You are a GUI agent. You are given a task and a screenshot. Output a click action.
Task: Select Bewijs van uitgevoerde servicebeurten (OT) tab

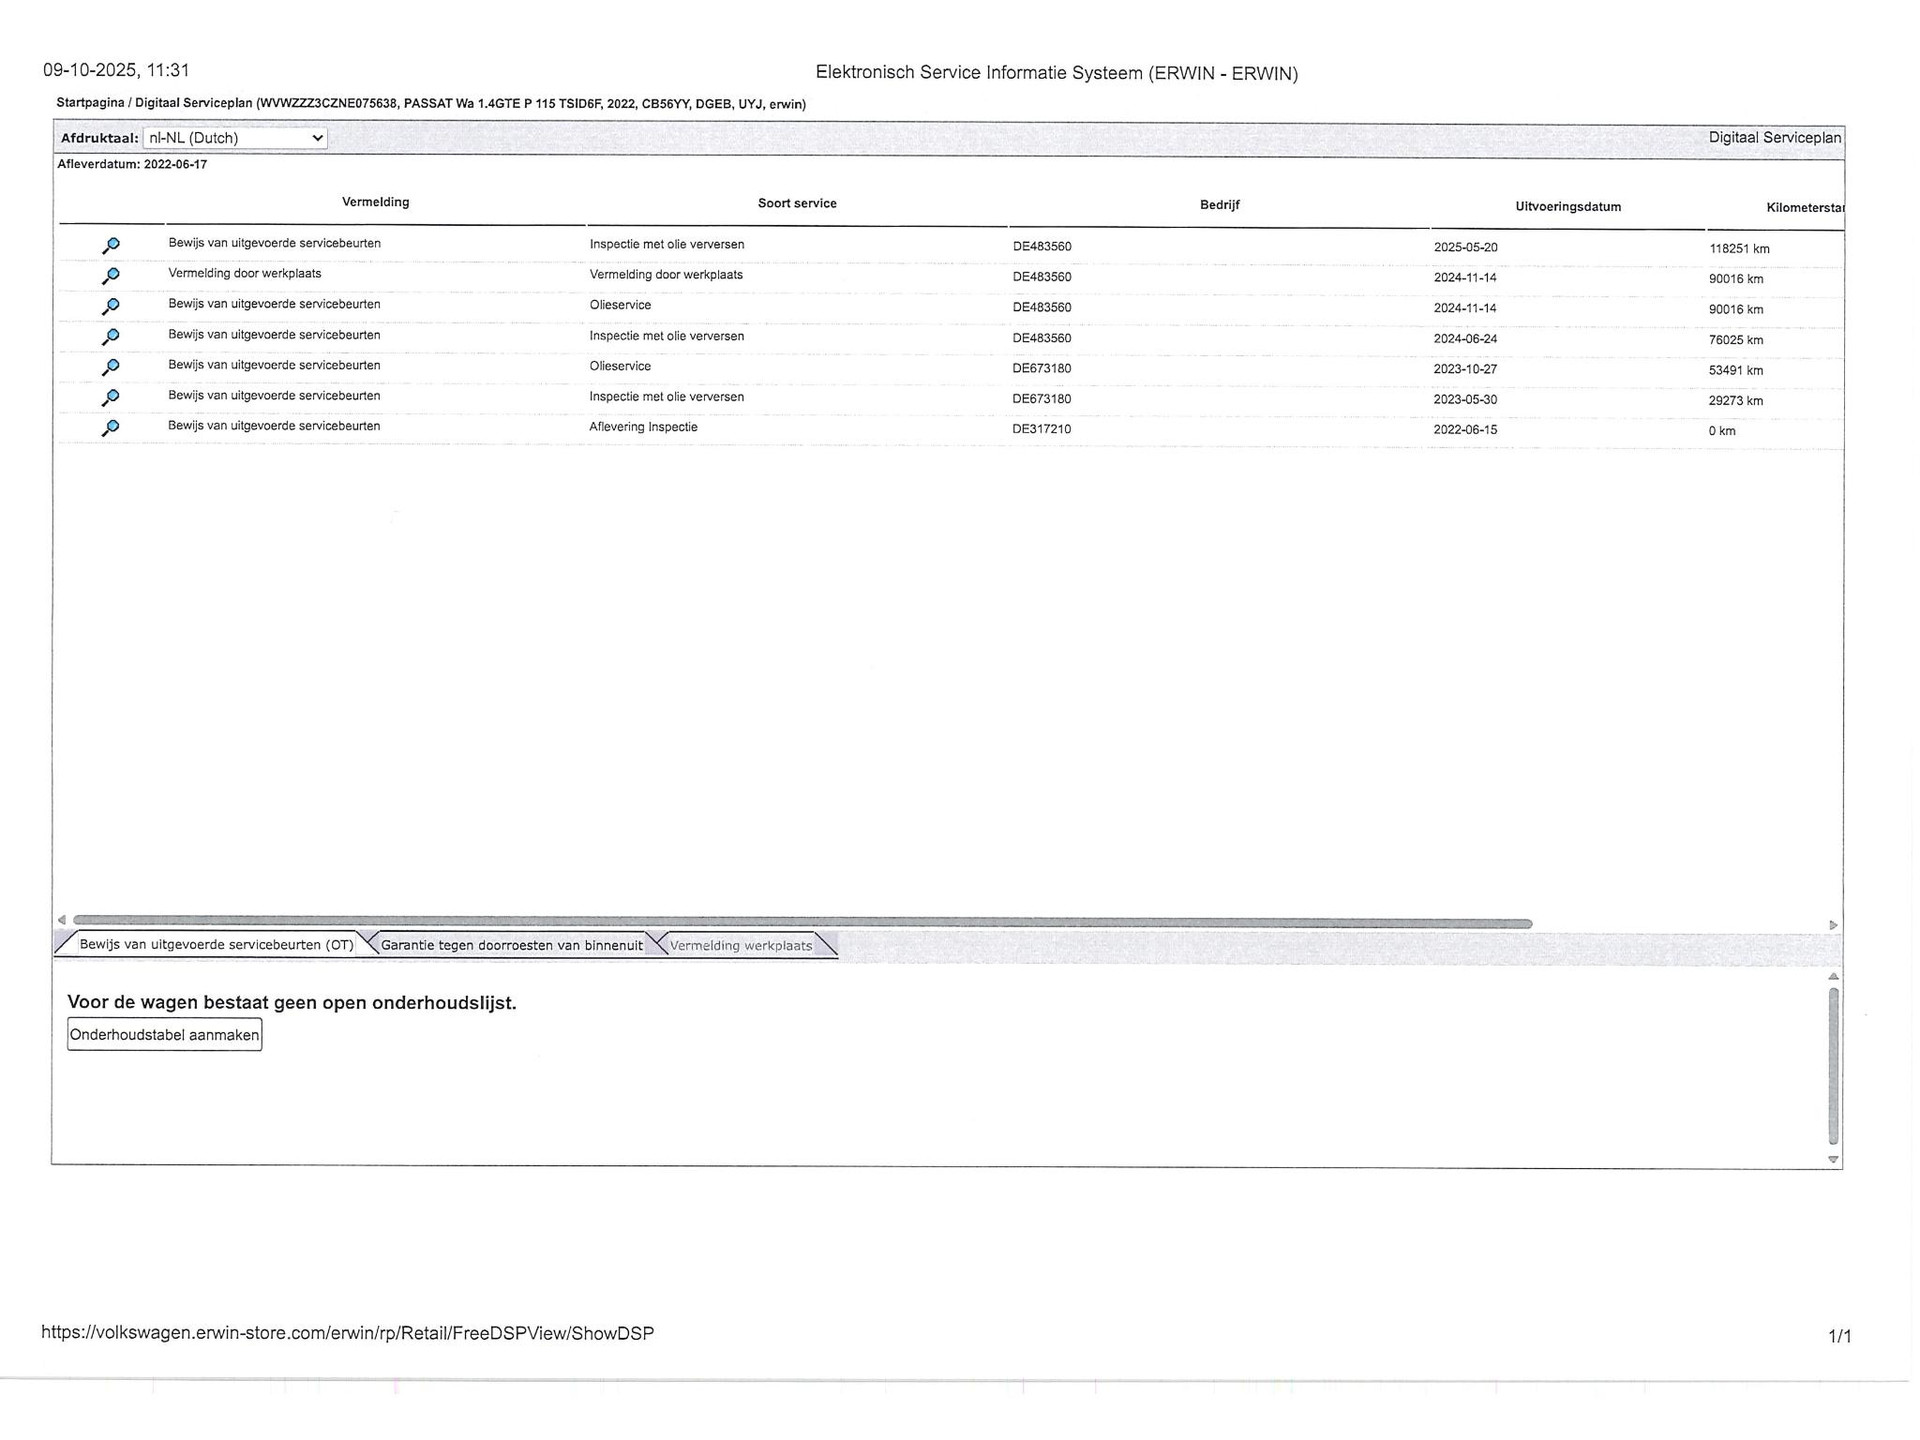click(x=216, y=944)
